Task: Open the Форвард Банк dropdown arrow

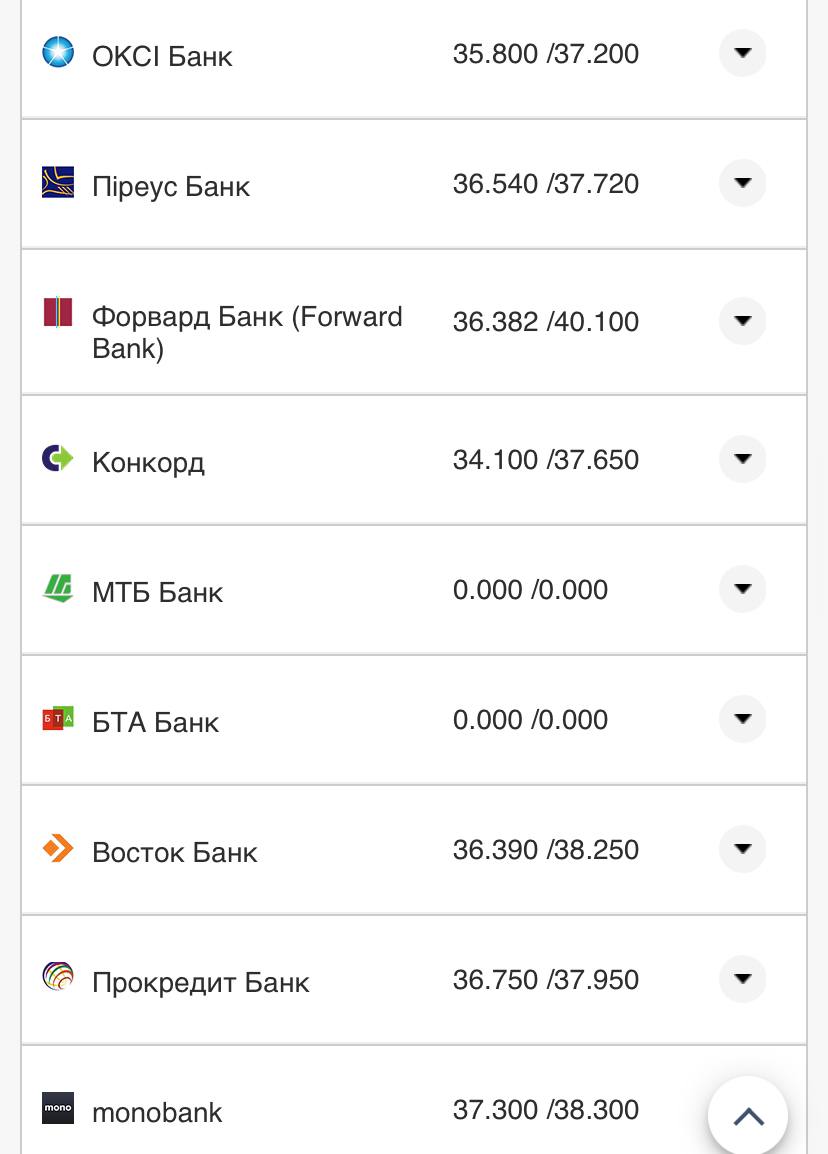Action: click(x=742, y=321)
